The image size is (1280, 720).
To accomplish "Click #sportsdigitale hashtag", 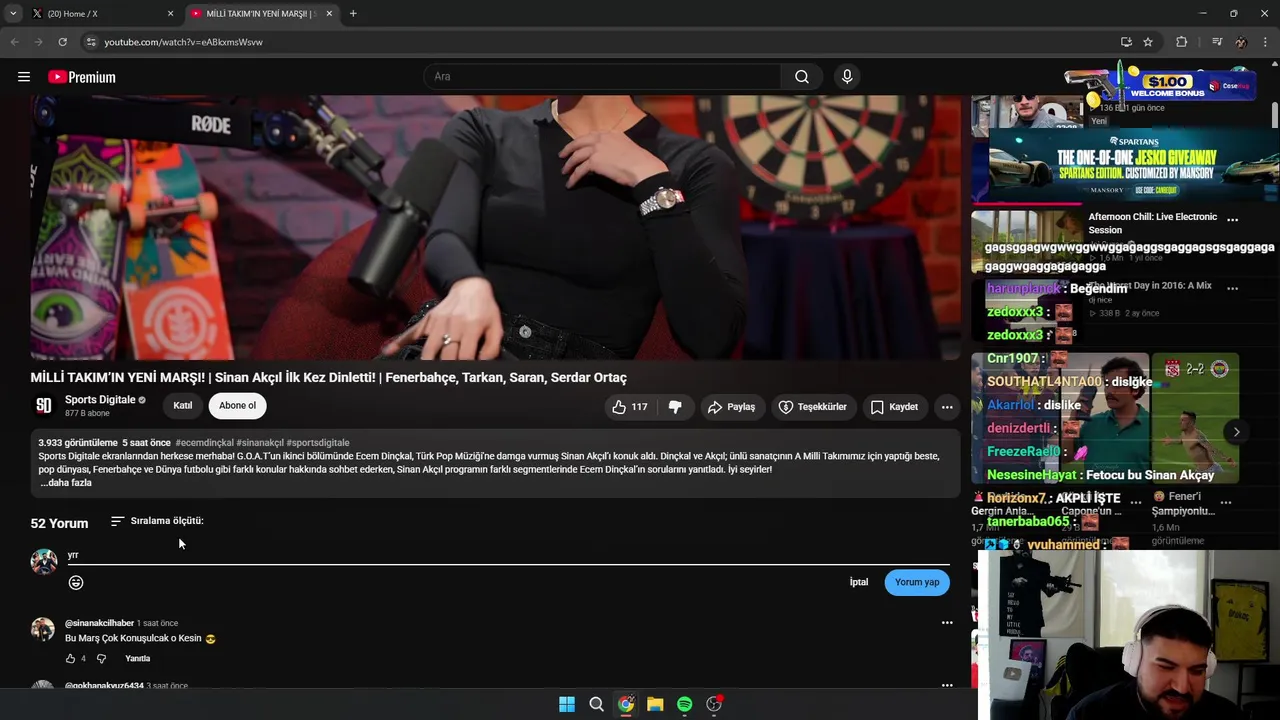I will [x=318, y=443].
